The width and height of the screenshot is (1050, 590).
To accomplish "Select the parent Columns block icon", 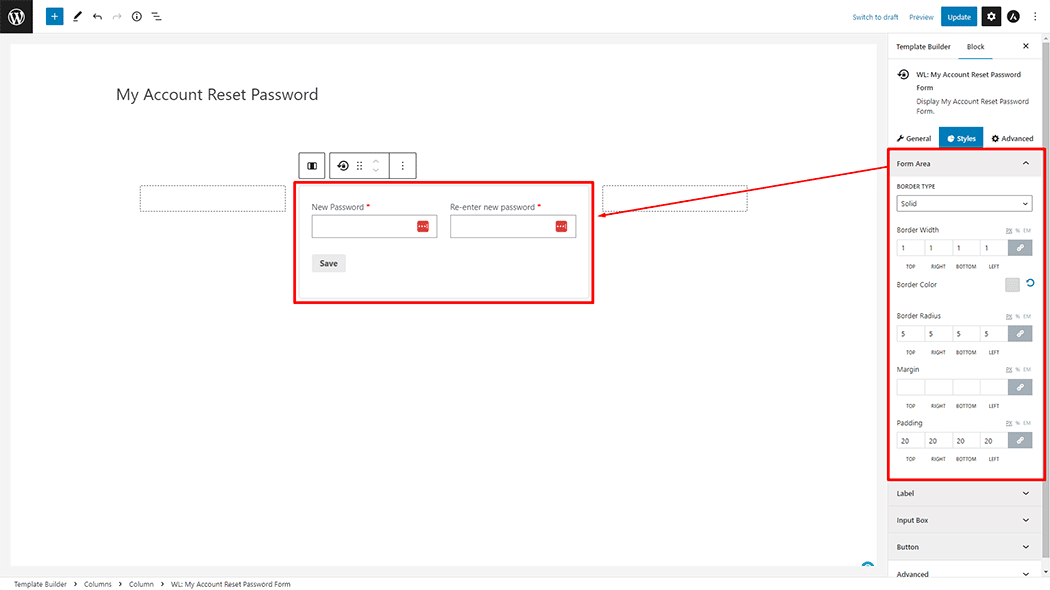I will pyautogui.click(x=312, y=165).
